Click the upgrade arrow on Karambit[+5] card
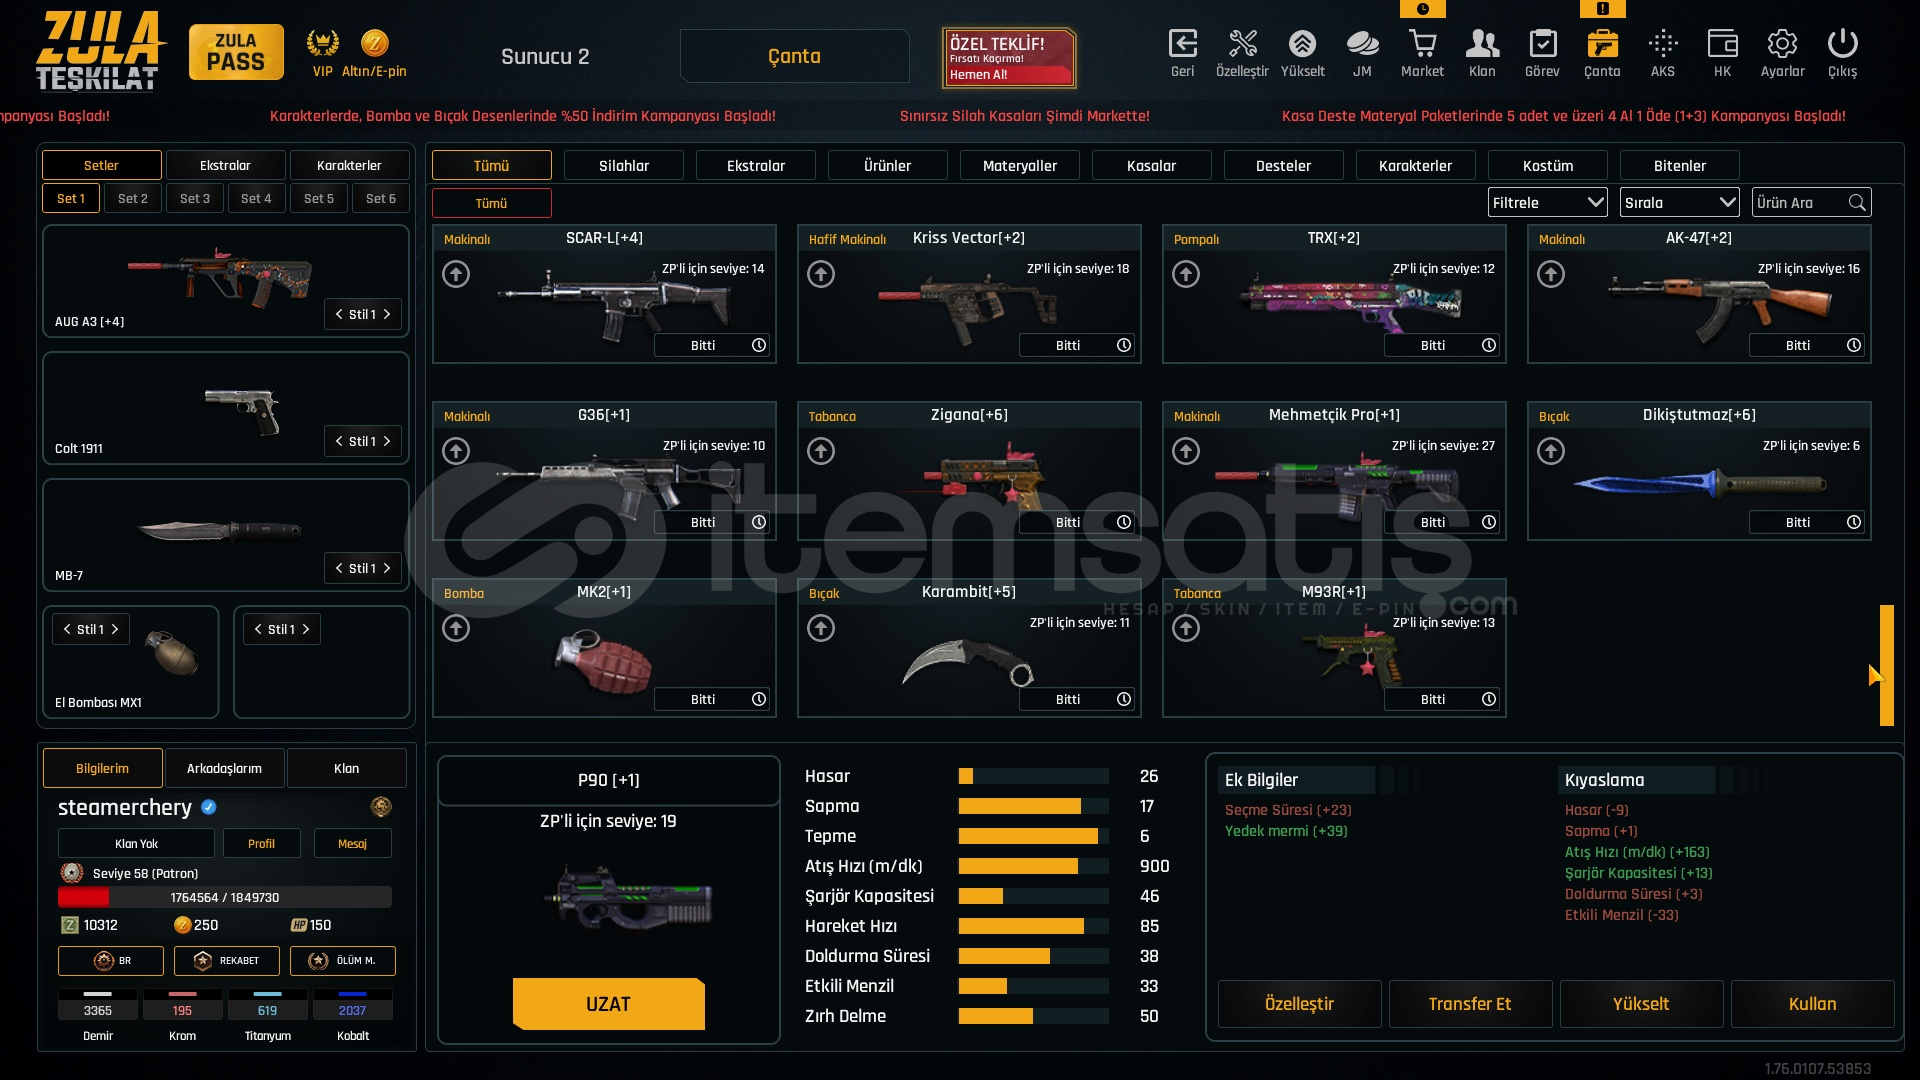The width and height of the screenshot is (1920, 1080). 821,628
